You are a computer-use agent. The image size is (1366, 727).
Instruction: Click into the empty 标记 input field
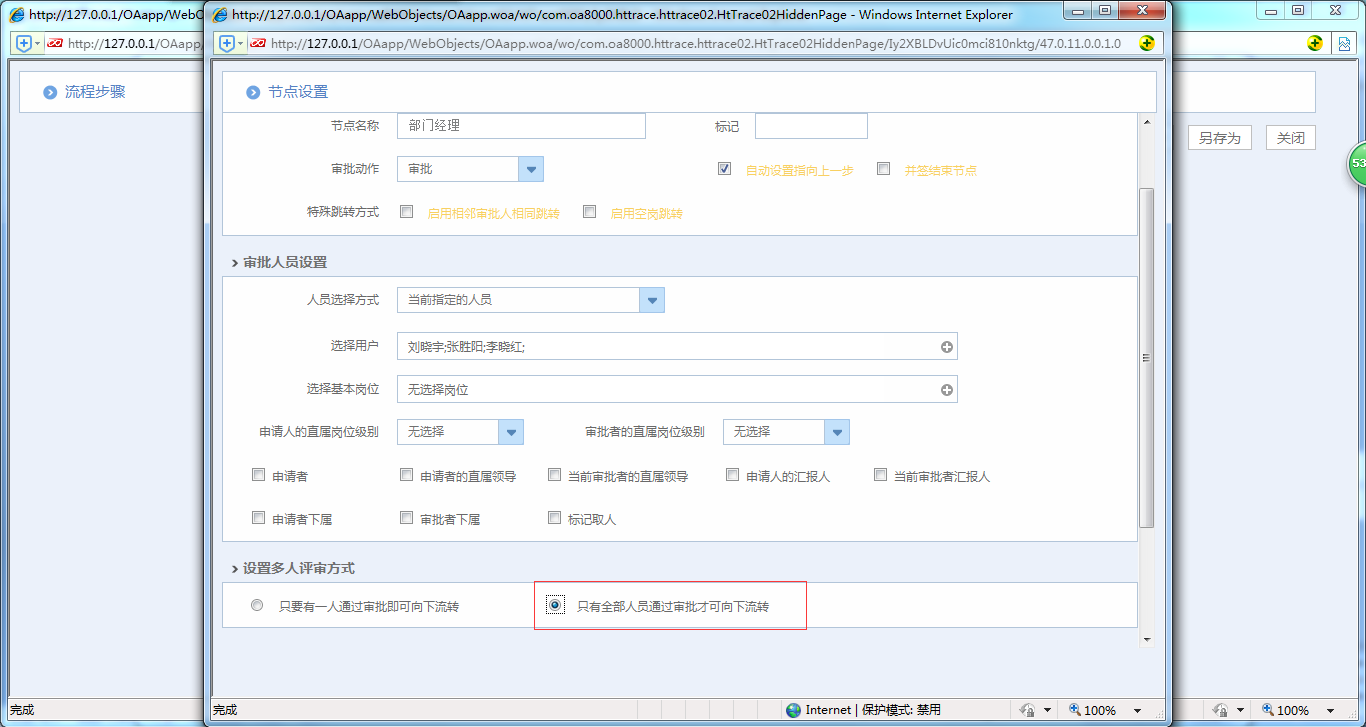[x=811, y=126]
